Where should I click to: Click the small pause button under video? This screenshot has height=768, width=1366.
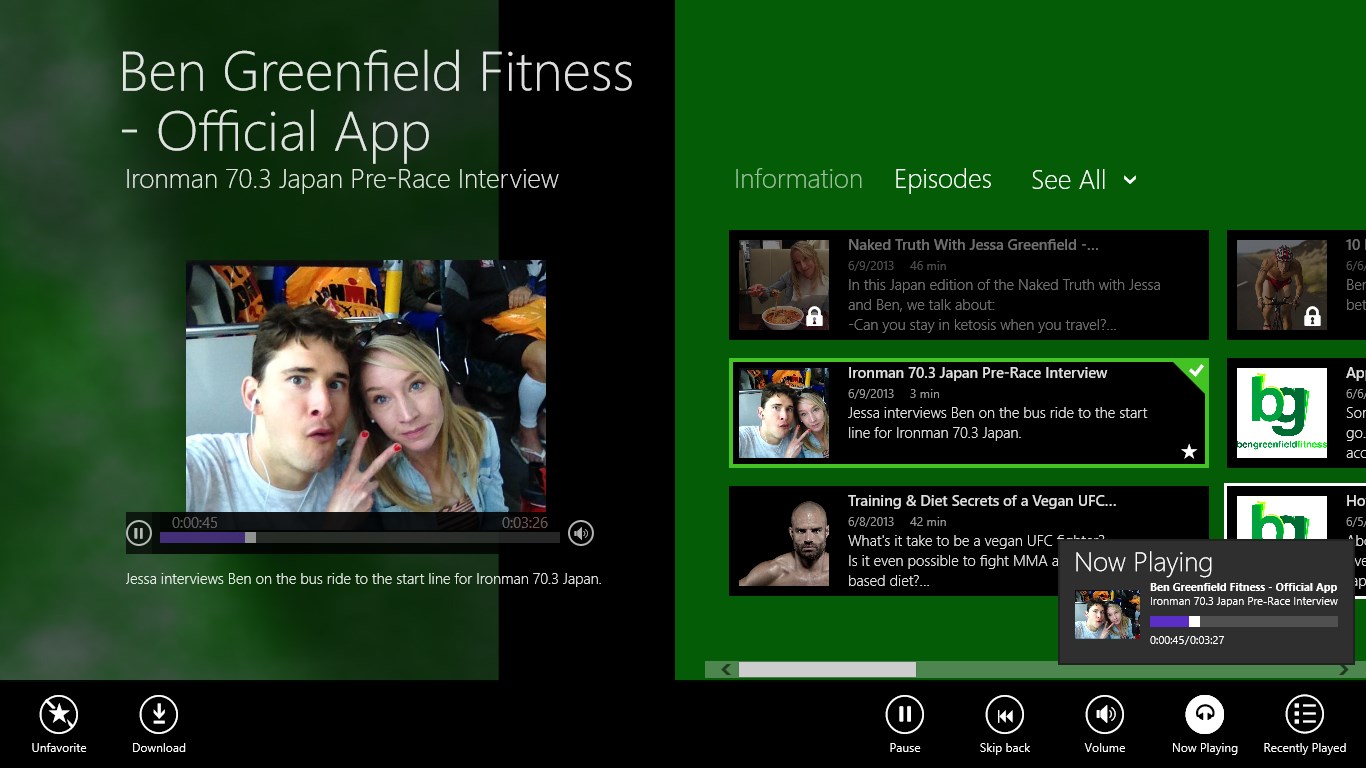click(139, 533)
